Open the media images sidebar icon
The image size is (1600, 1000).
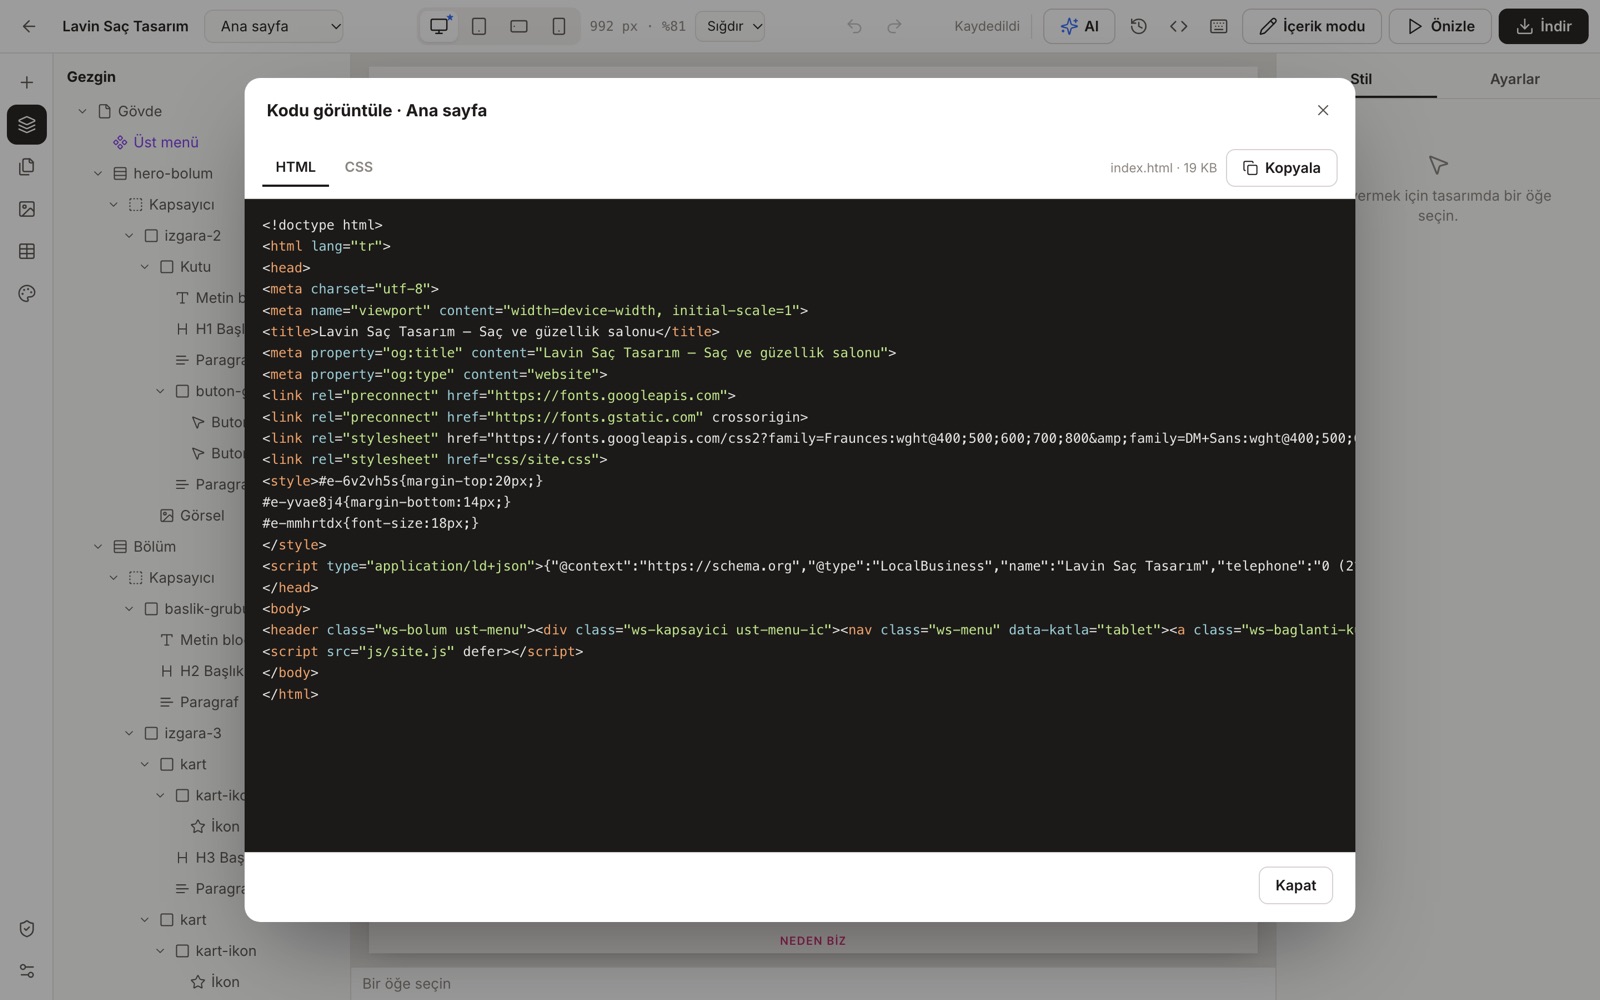coord(27,209)
